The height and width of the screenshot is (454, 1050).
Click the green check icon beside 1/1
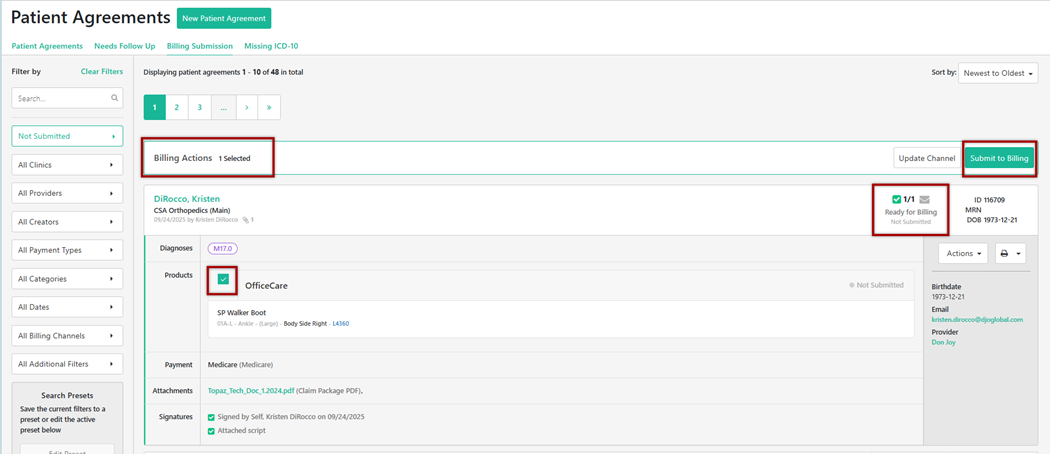(x=897, y=200)
